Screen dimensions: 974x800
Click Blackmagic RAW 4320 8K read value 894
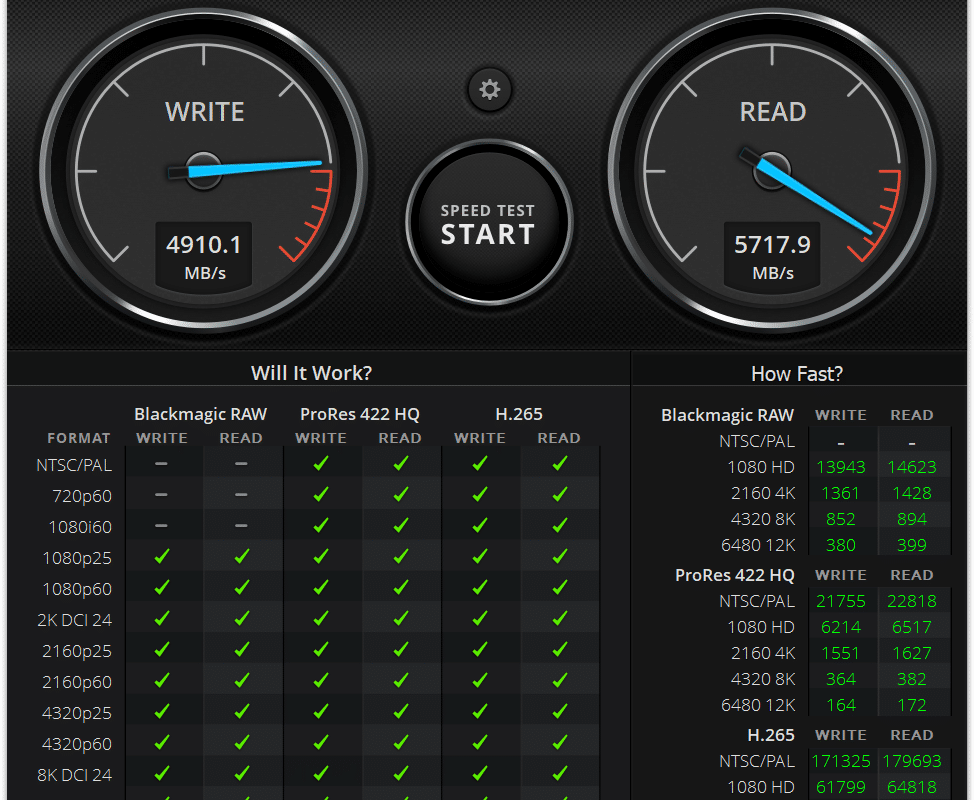(911, 519)
